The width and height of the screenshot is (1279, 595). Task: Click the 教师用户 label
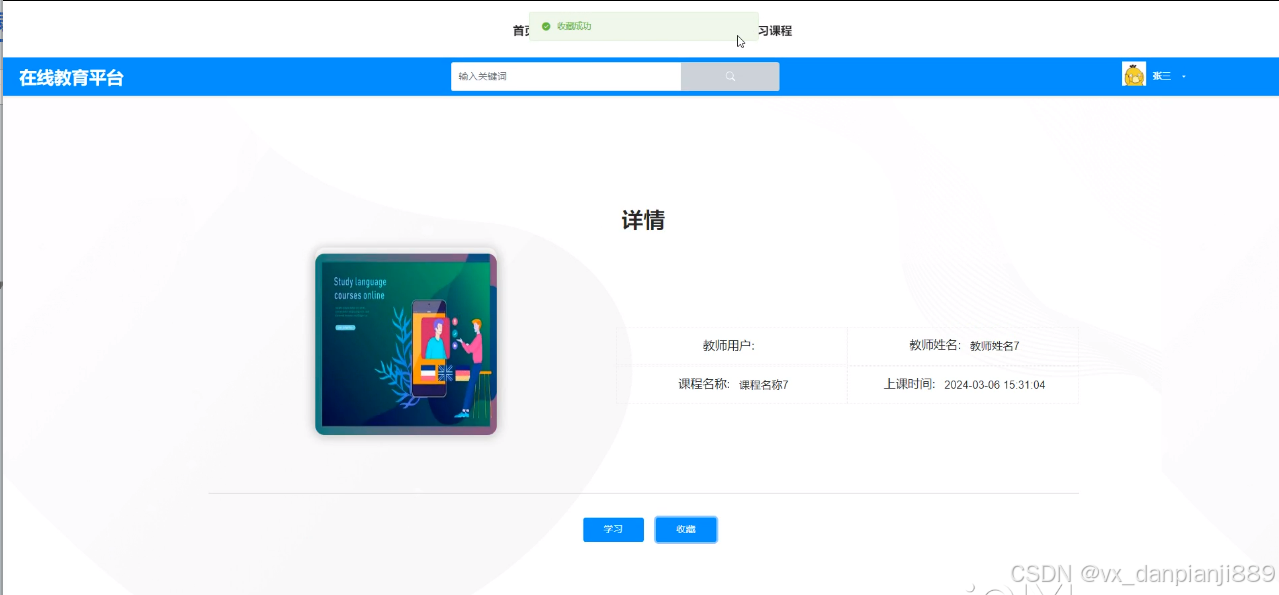728,346
